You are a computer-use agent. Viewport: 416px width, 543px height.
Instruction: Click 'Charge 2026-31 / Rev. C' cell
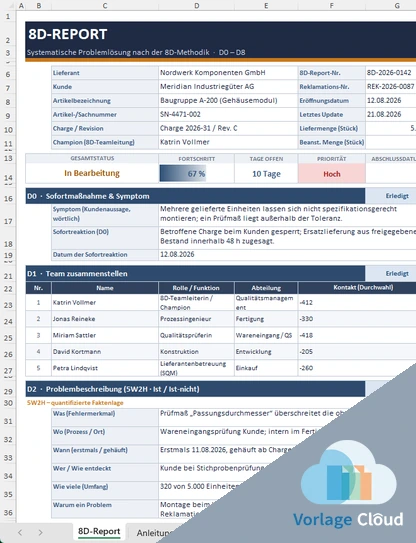(228, 128)
